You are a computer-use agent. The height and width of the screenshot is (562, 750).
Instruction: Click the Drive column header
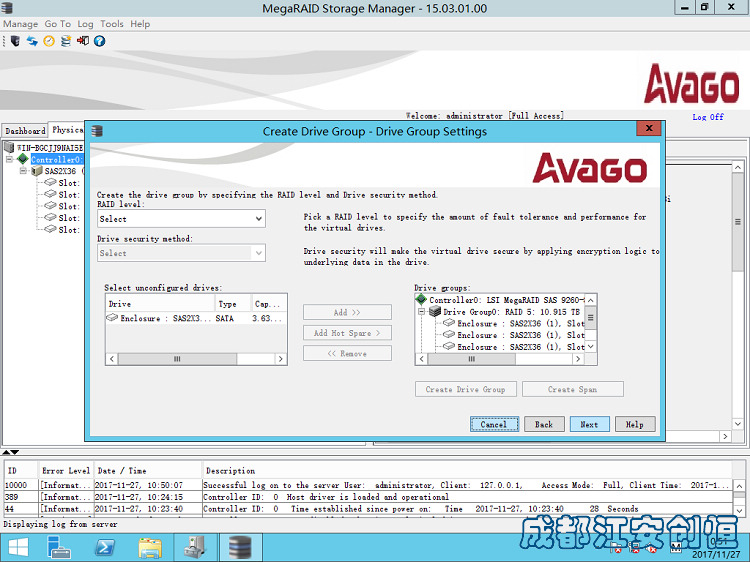click(160, 304)
